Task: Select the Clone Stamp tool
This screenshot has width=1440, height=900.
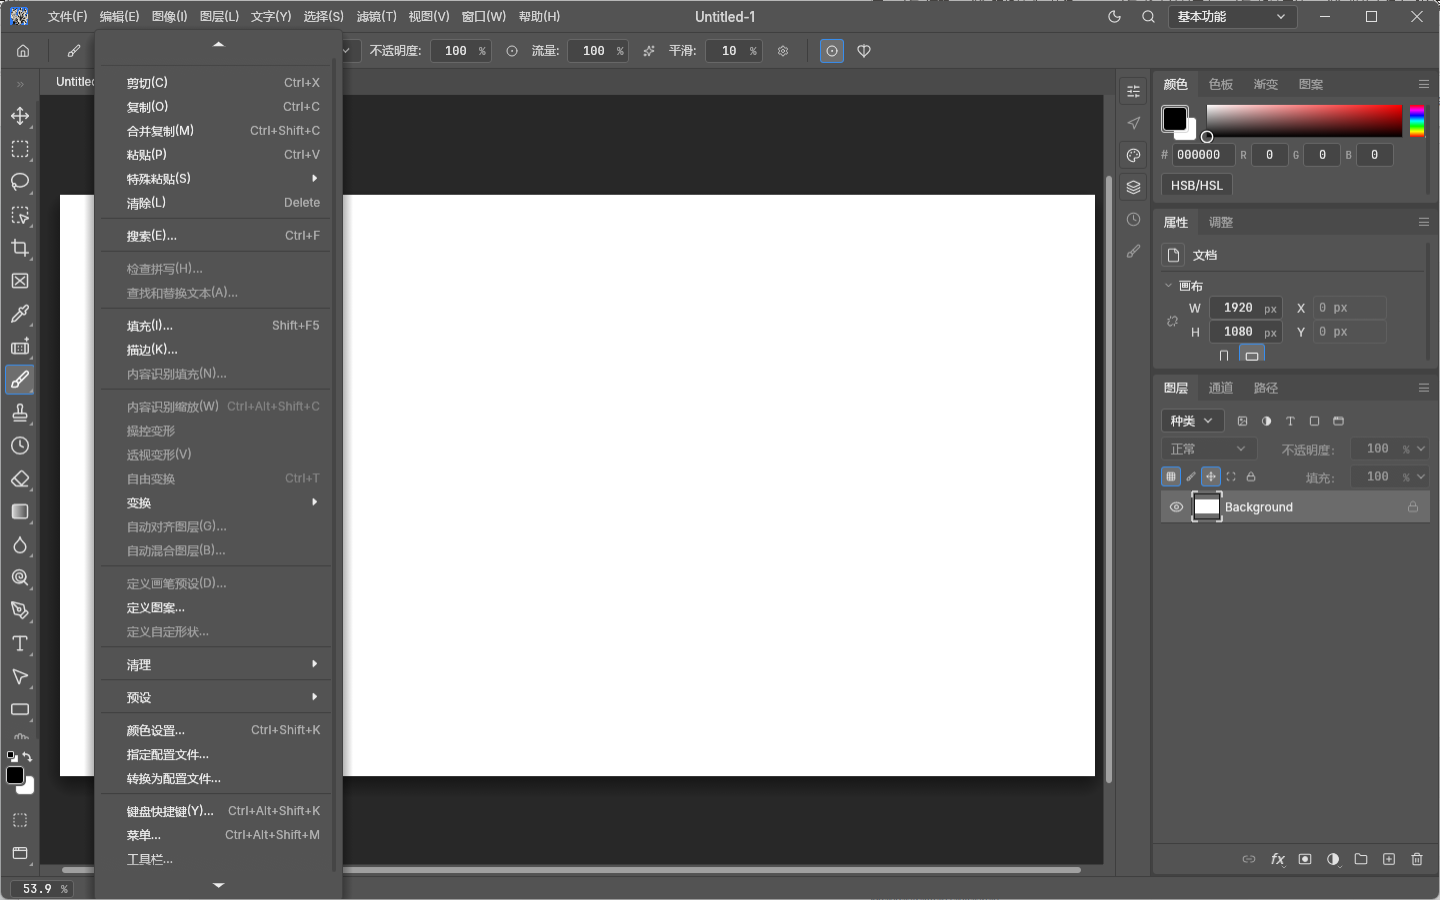Action: [20, 413]
